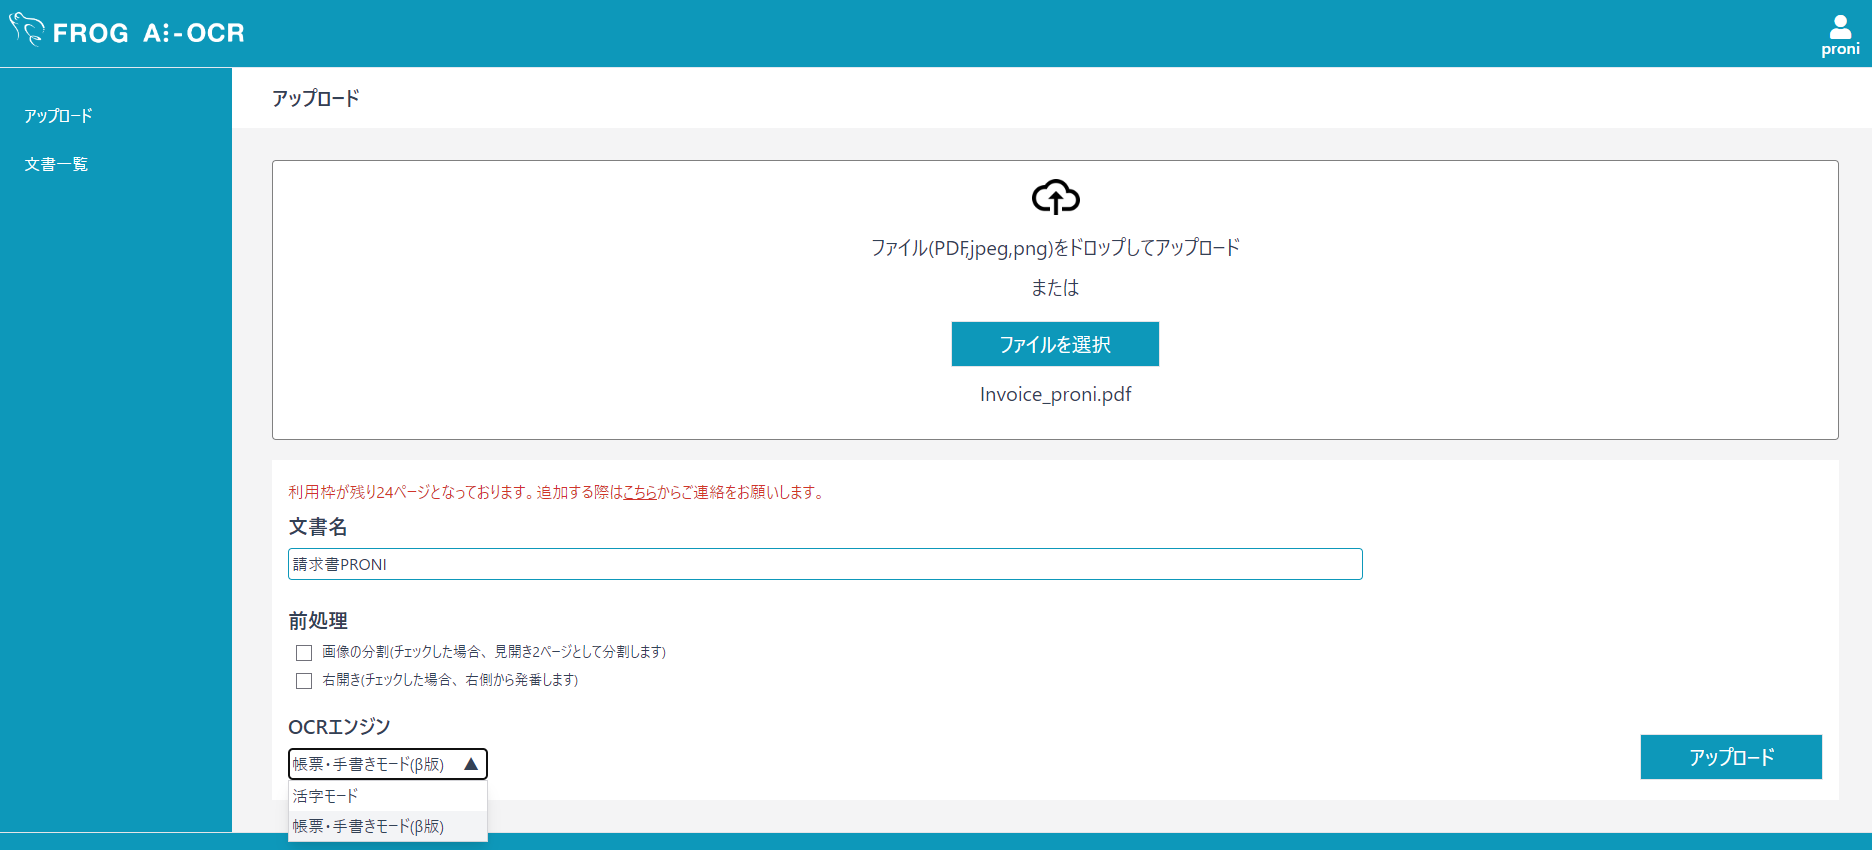Check the 画像の分割 checkbox
The width and height of the screenshot is (1872, 850).
(304, 653)
